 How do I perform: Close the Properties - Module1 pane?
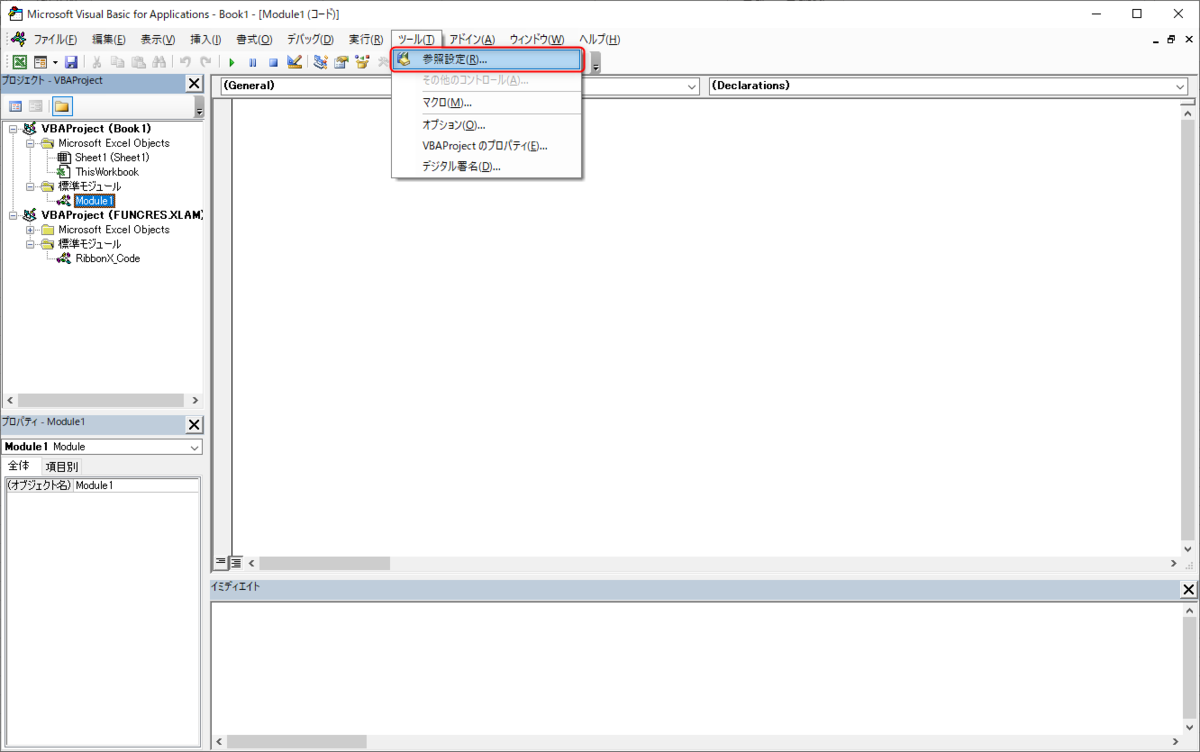pos(194,425)
